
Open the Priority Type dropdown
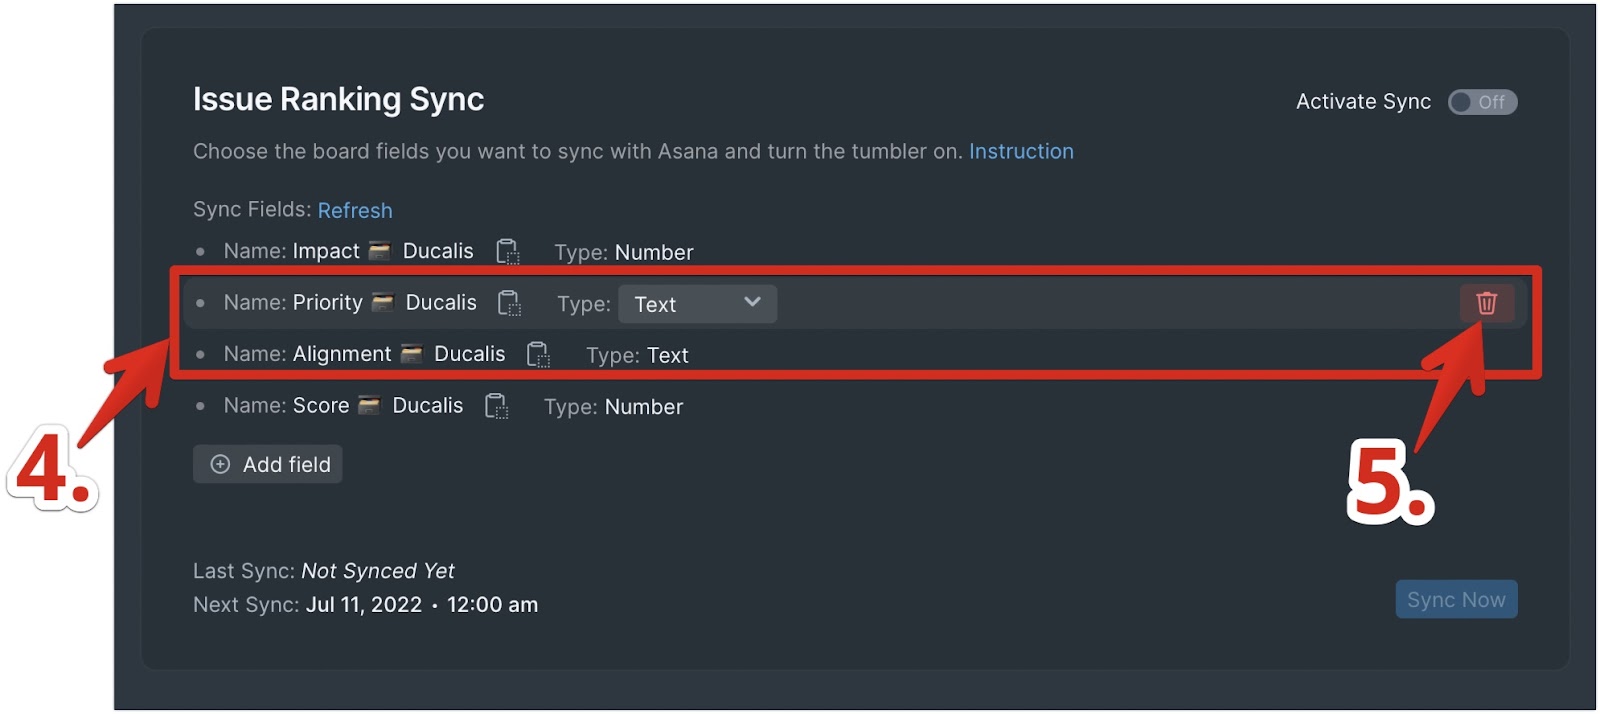697,304
